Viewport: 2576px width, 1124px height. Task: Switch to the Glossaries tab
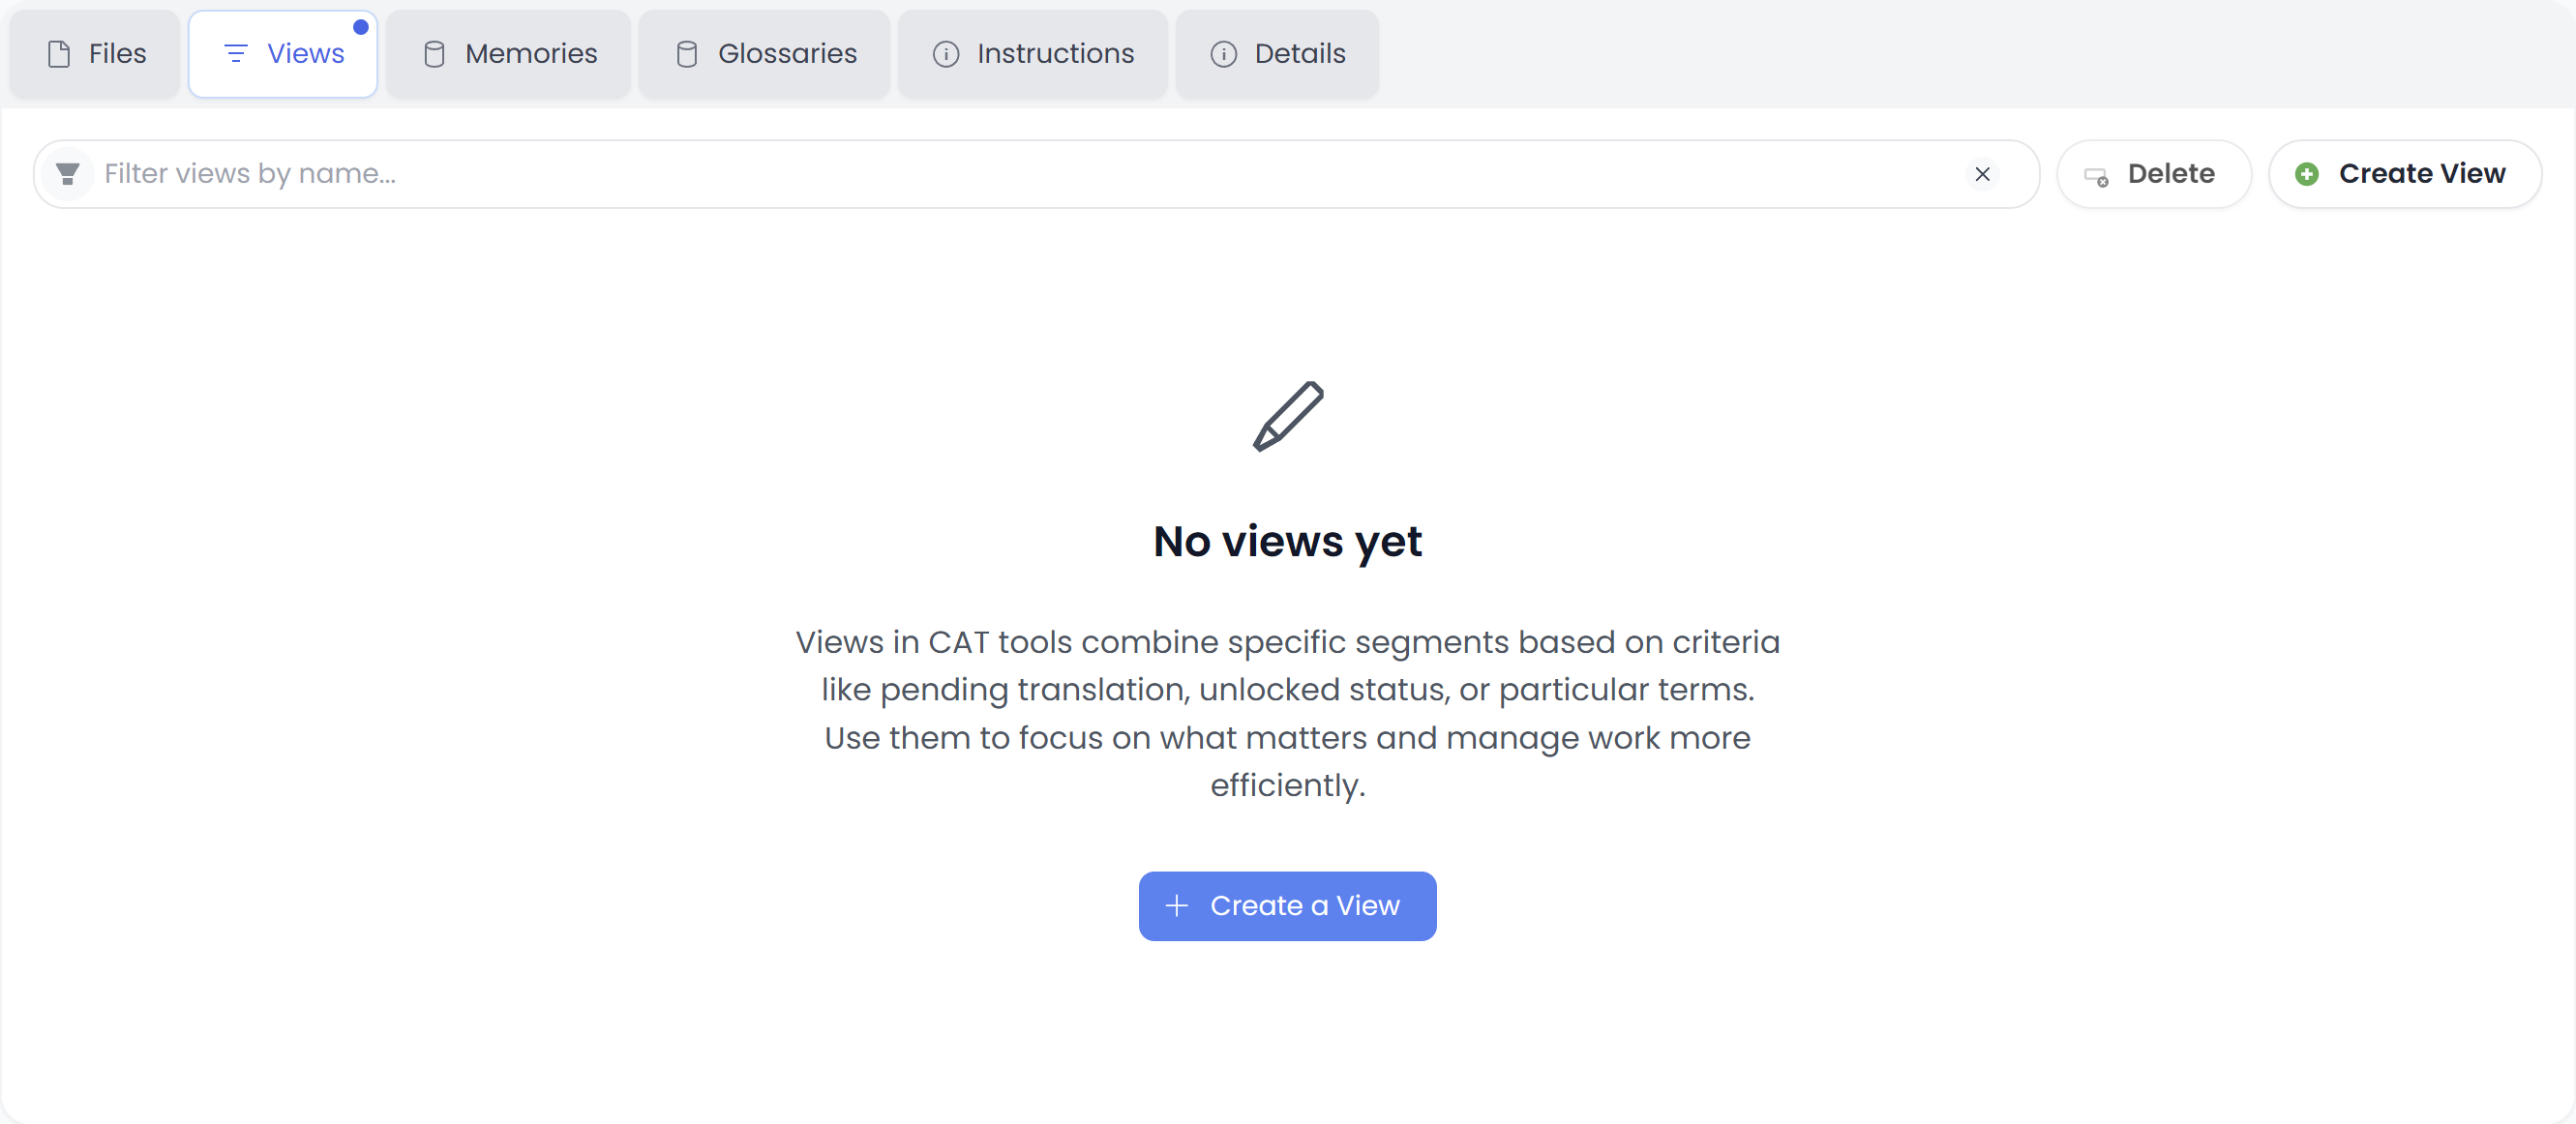764,54
